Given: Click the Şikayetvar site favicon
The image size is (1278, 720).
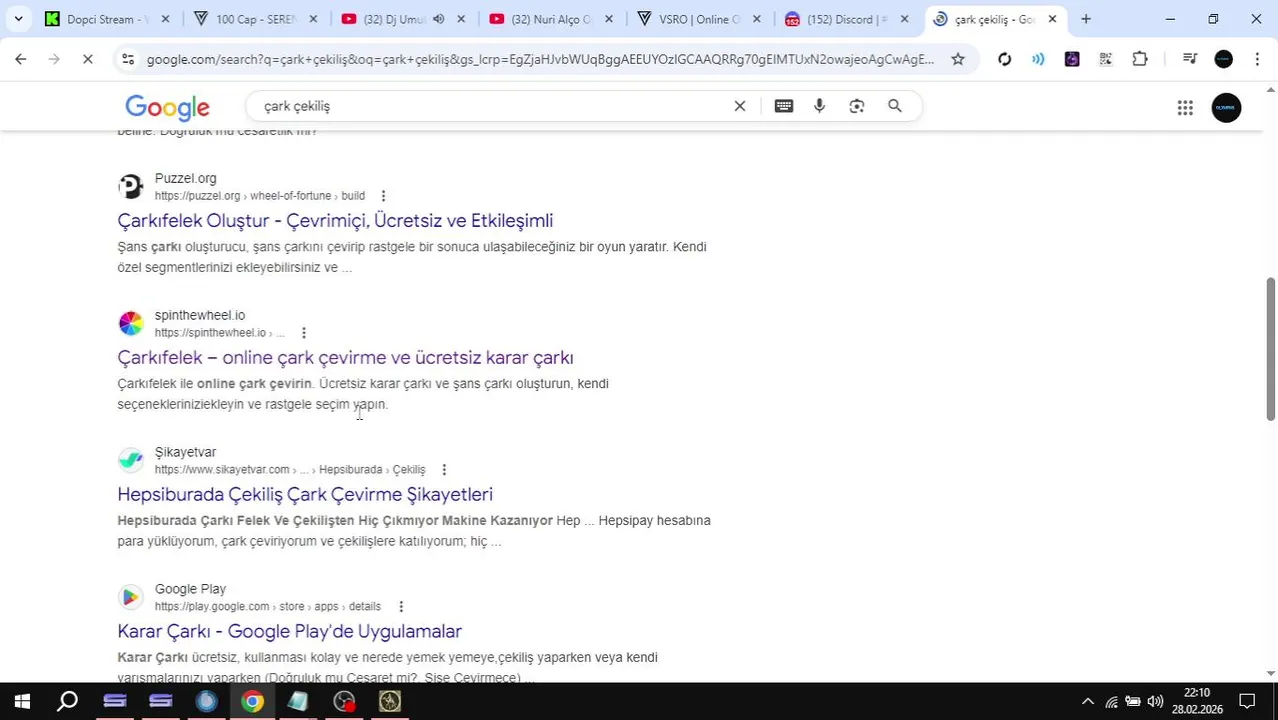Looking at the screenshot, I should (x=131, y=461).
